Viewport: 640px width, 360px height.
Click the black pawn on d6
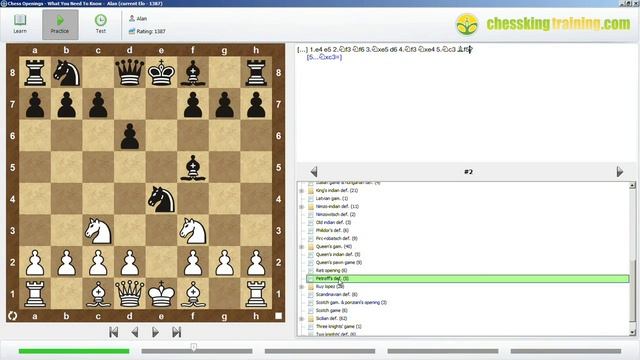(130, 136)
